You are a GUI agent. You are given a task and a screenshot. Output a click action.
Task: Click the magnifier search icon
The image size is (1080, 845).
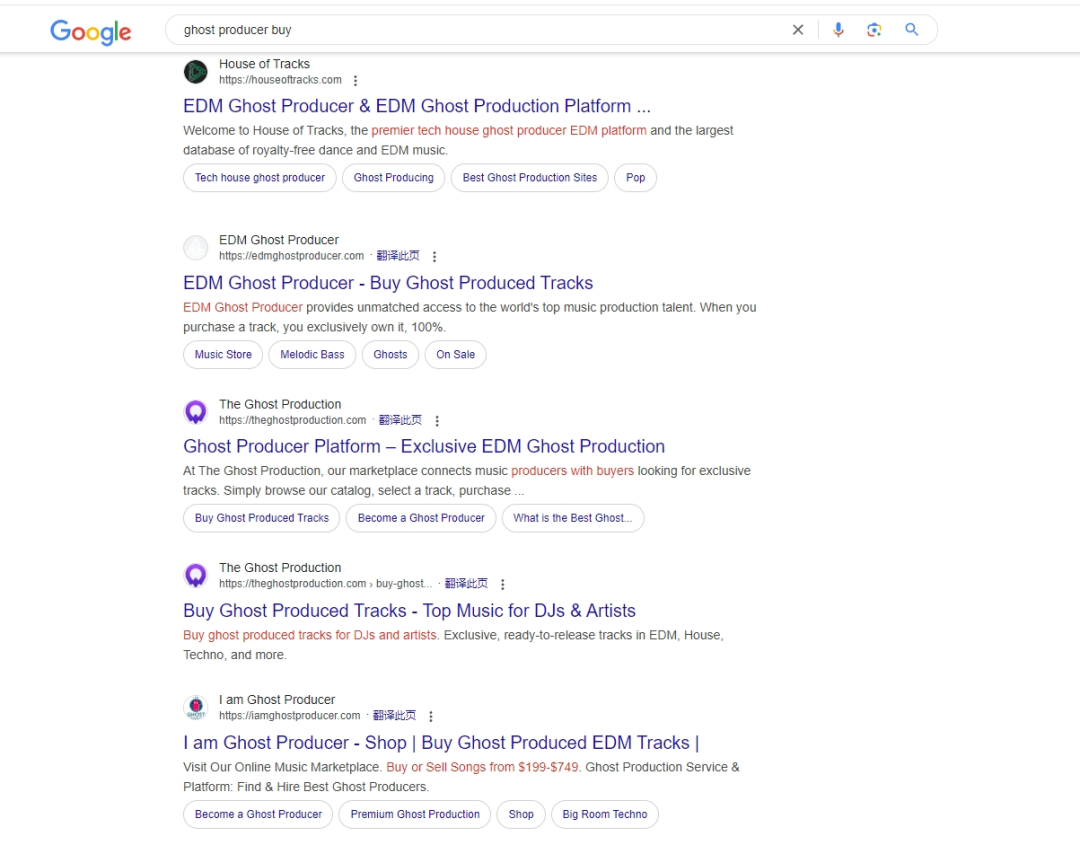(x=911, y=30)
